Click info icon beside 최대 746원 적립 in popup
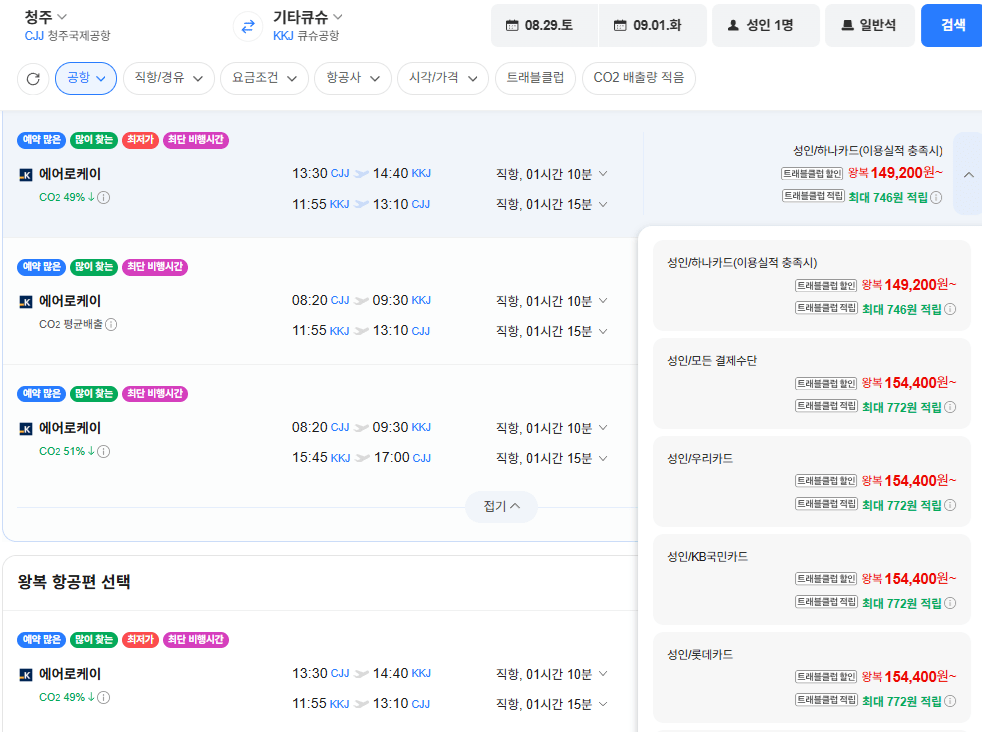Viewport: 982px width, 732px height. 950,309
